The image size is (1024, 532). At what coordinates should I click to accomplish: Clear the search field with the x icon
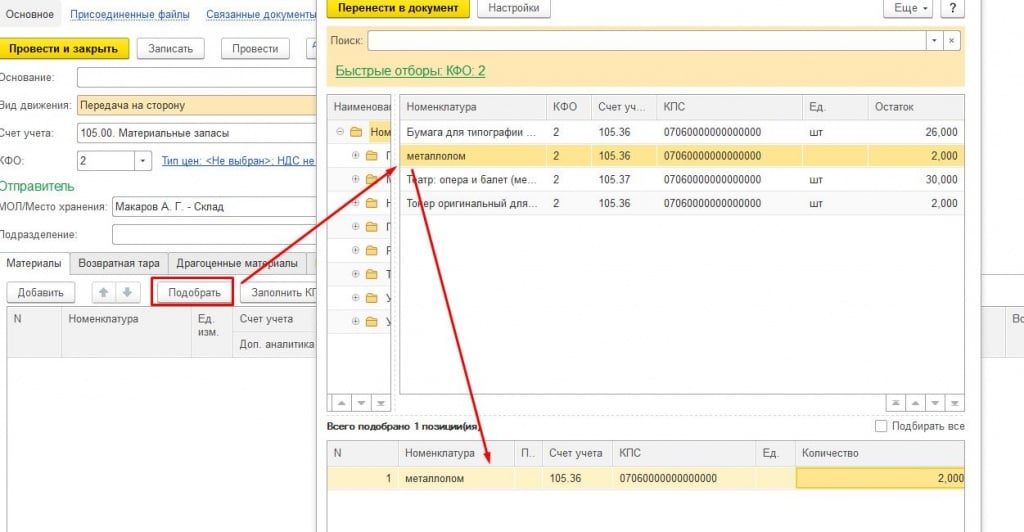tap(952, 41)
